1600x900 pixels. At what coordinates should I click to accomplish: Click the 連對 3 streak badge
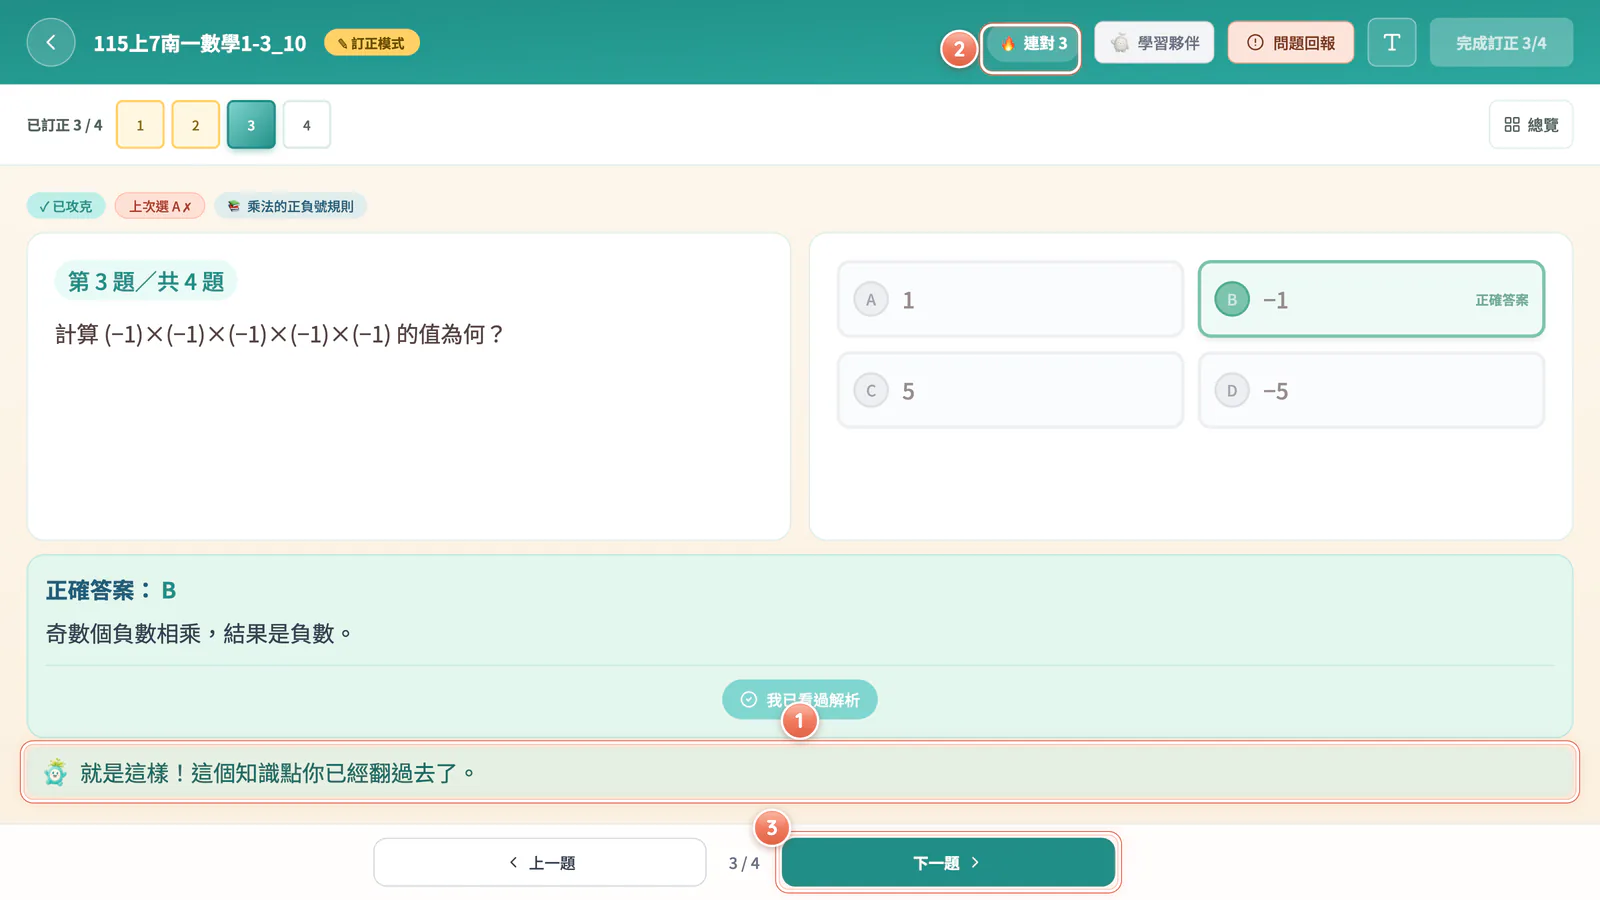coord(1031,44)
